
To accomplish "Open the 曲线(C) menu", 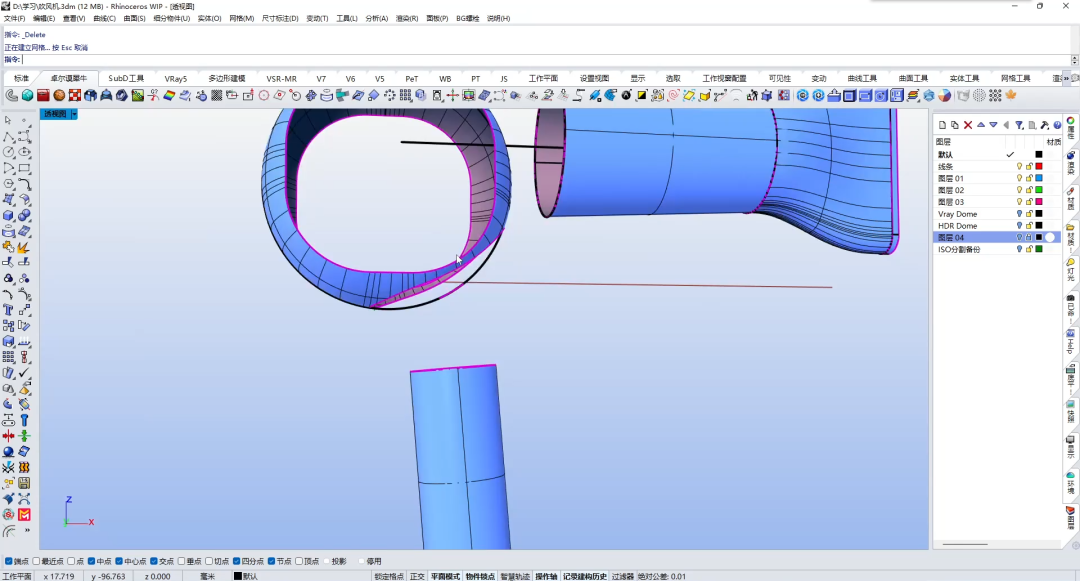I will tap(104, 19).
